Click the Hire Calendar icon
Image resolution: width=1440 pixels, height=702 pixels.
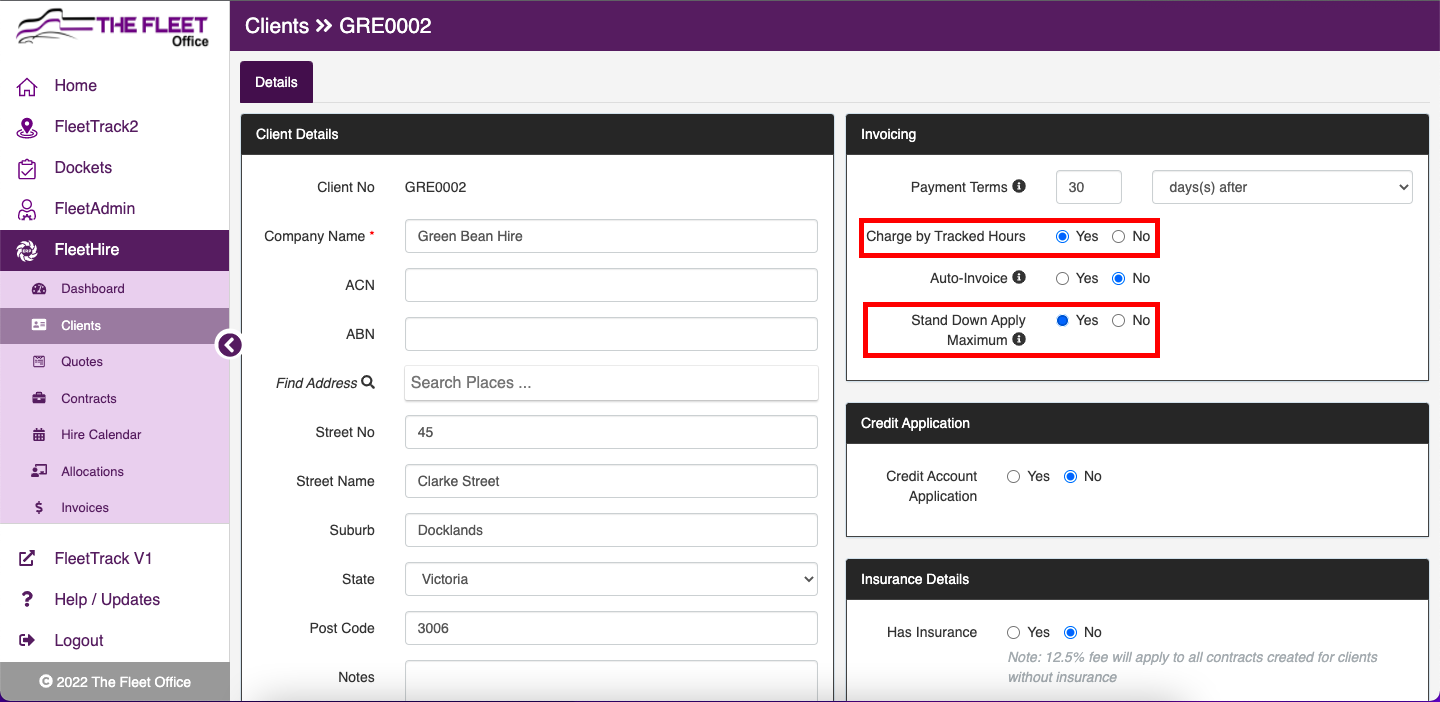pos(39,435)
